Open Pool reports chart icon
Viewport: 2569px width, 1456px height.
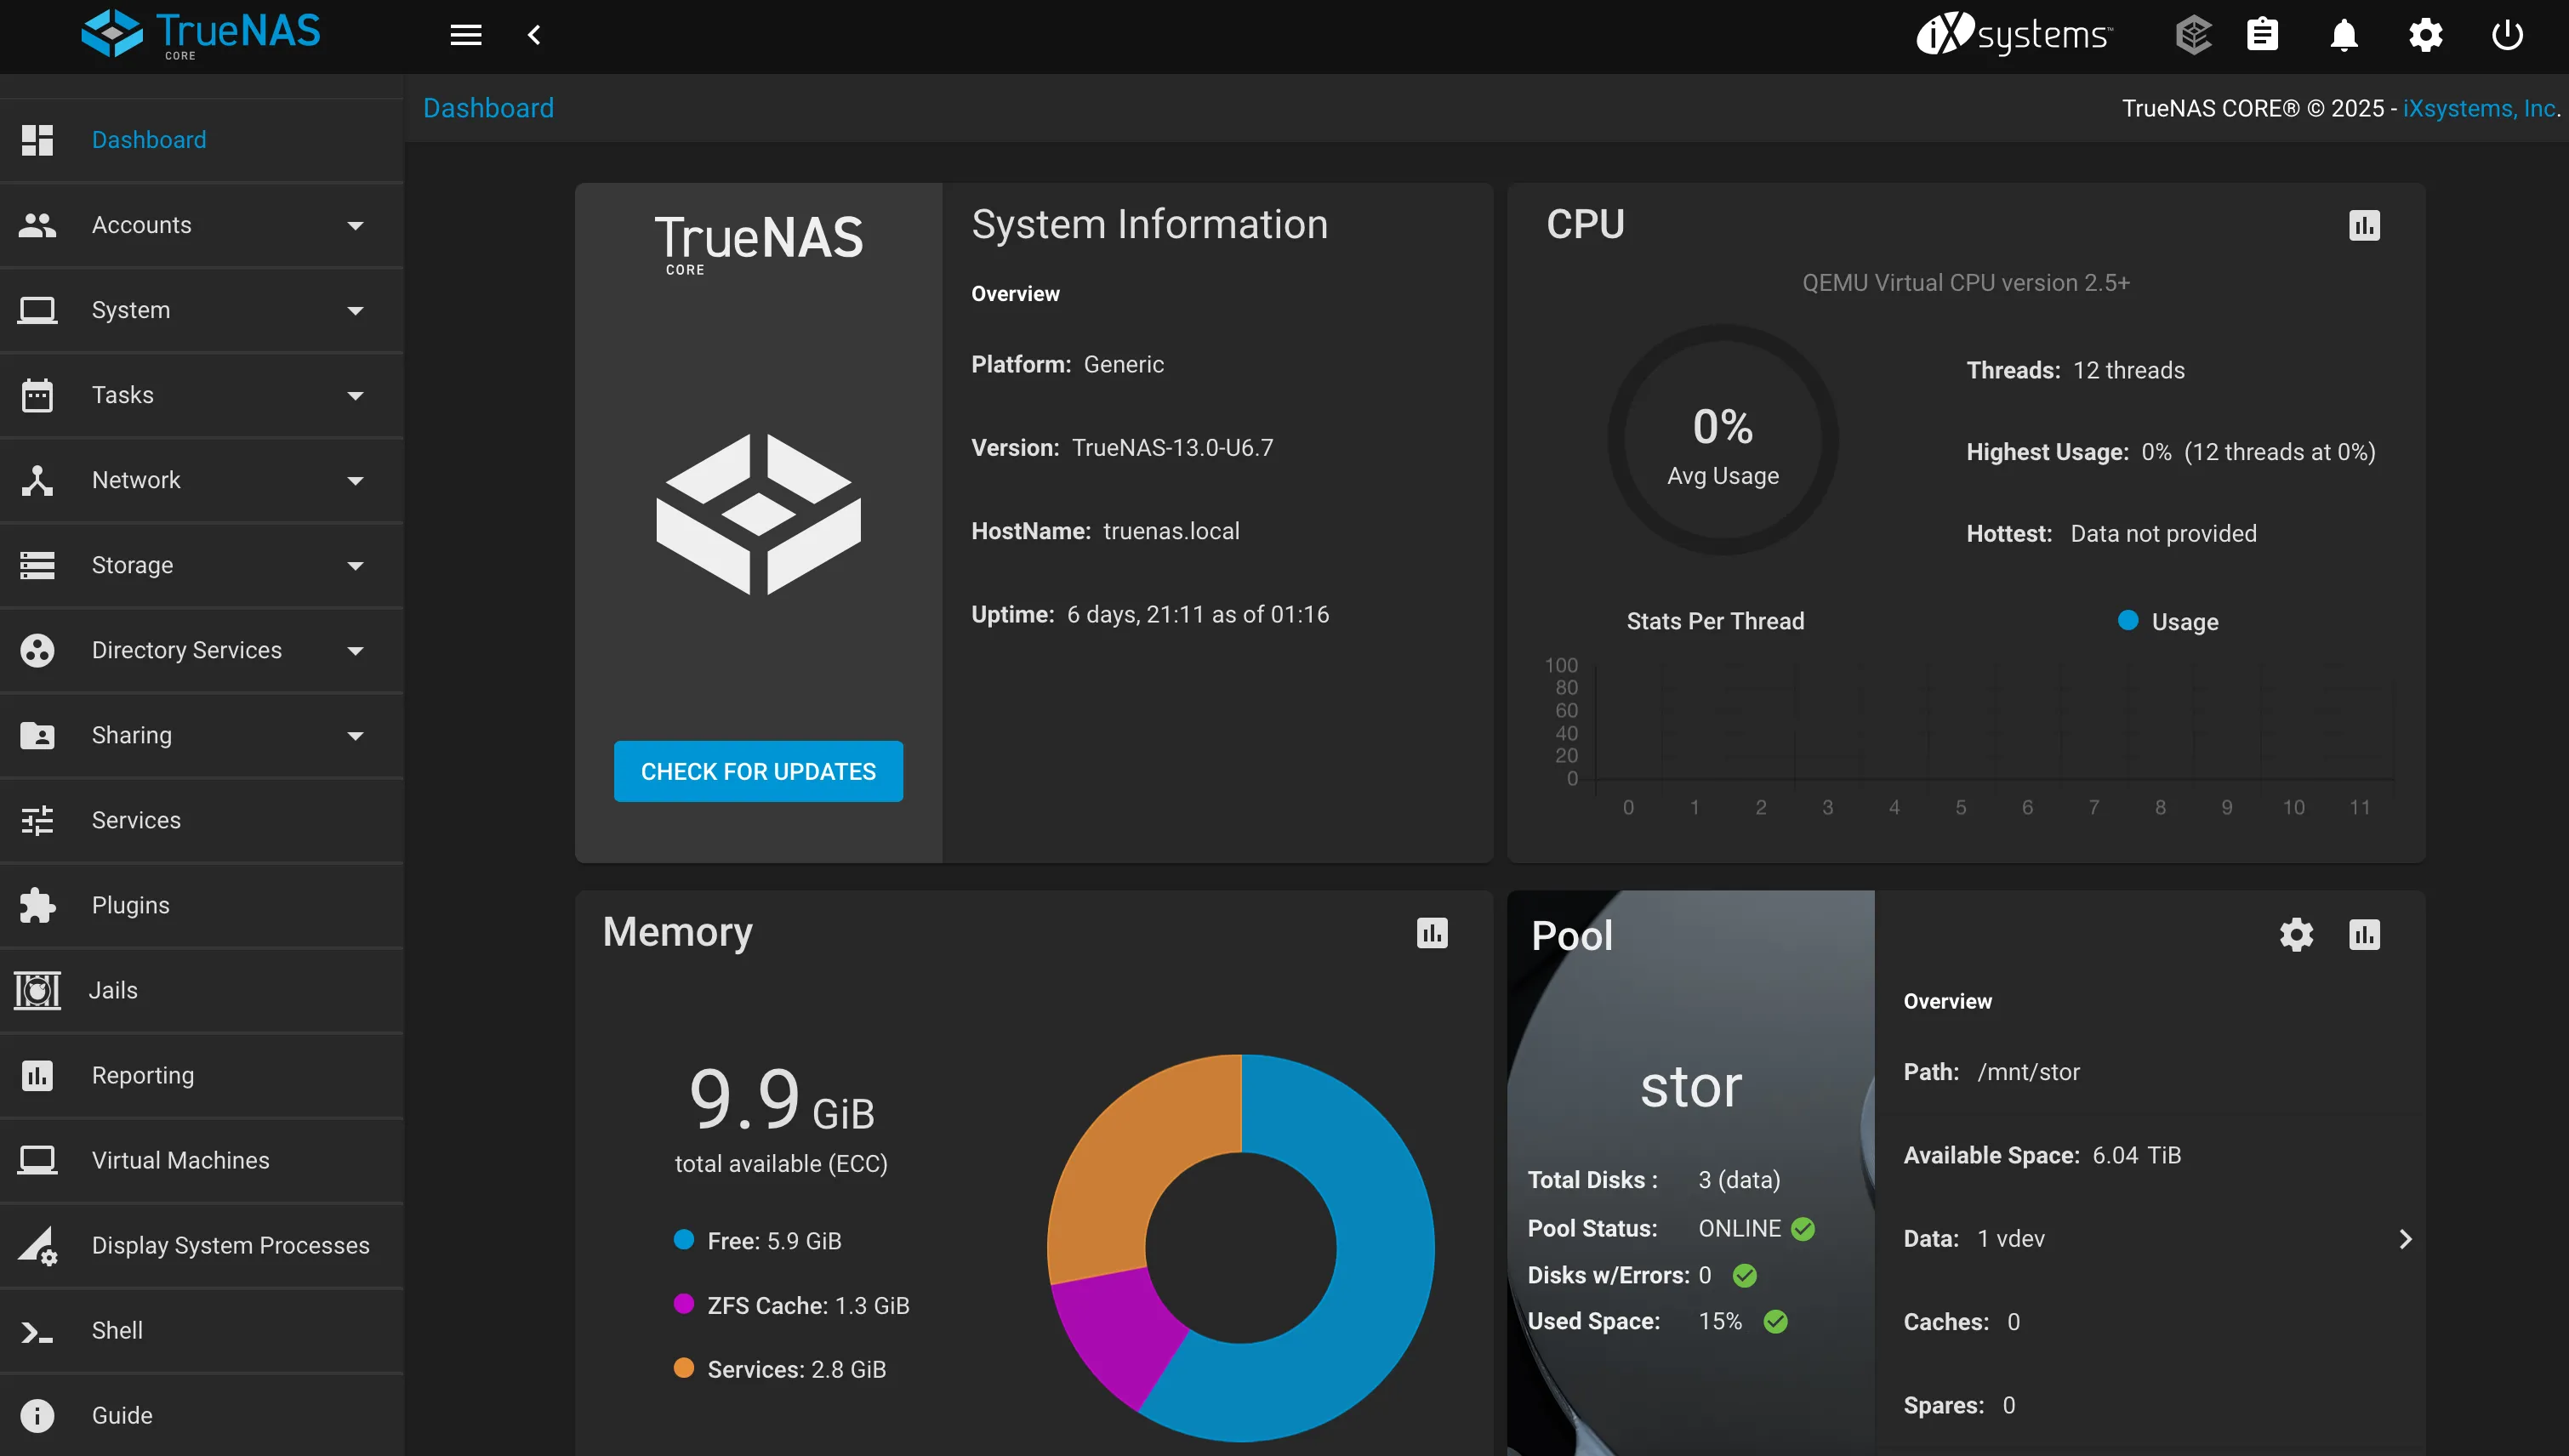[2364, 935]
